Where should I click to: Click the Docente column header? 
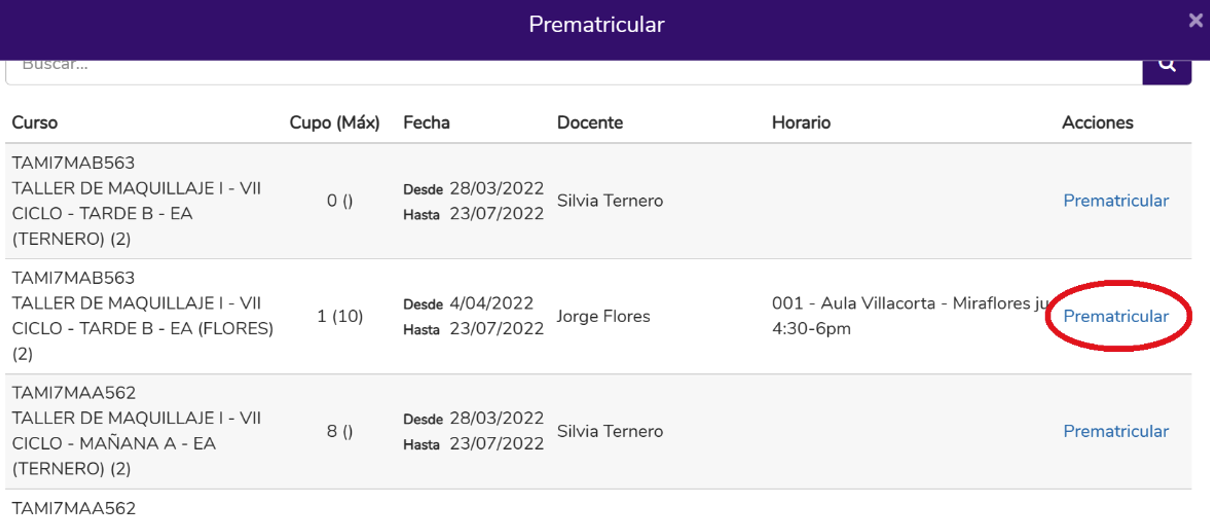pyautogui.click(x=590, y=123)
